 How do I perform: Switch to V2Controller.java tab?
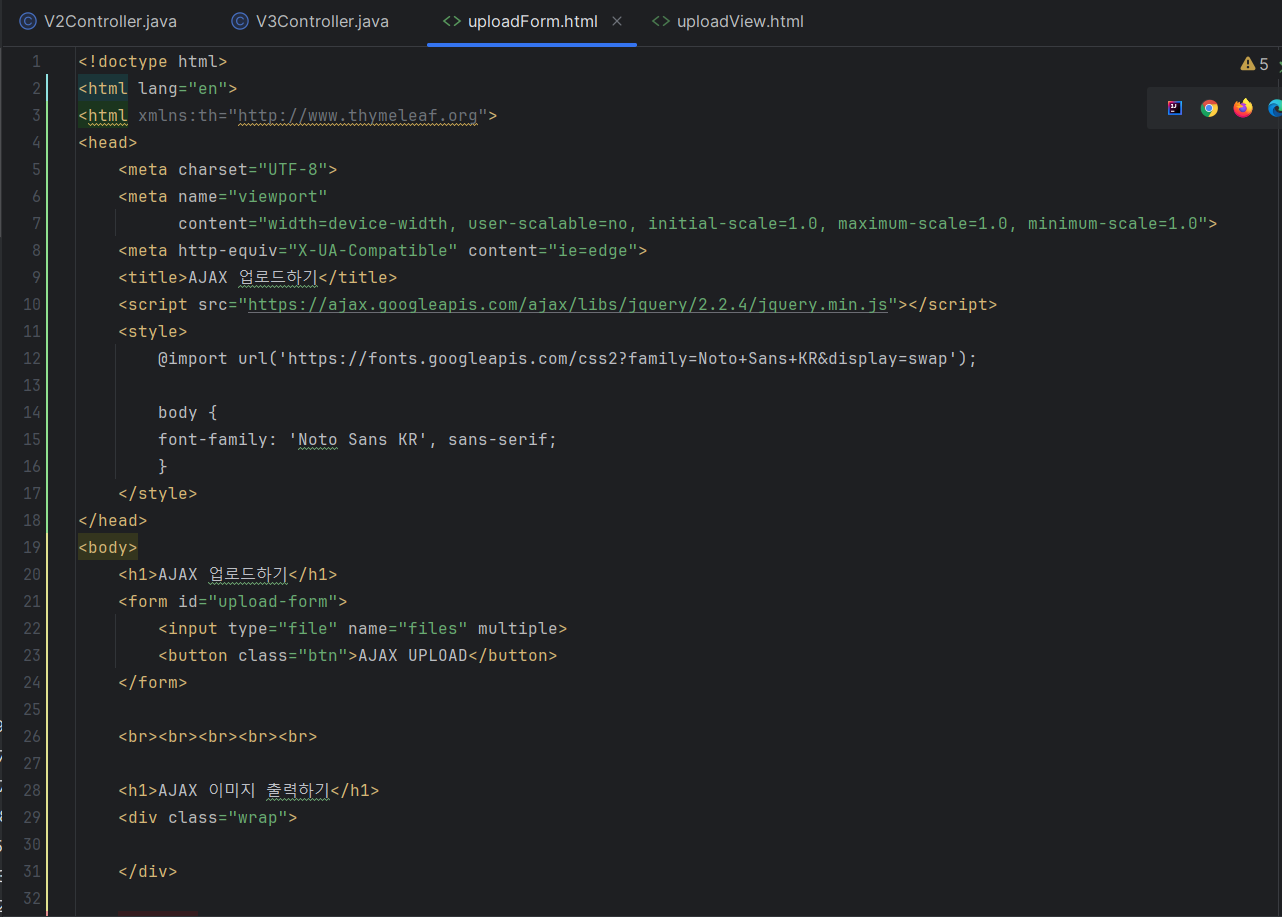pyautogui.click(x=98, y=21)
